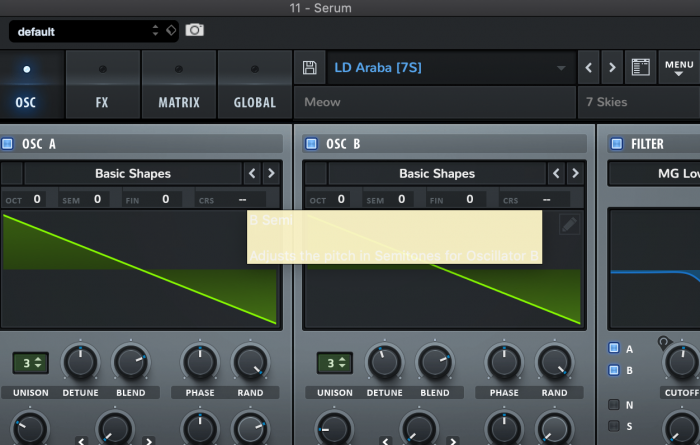Select previous wavetable for OSC A
The width and height of the screenshot is (700, 445).
(252, 173)
